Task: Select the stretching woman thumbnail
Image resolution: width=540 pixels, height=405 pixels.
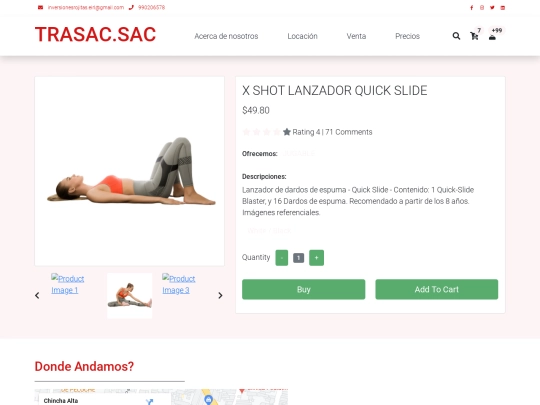Action: coord(129,295)
